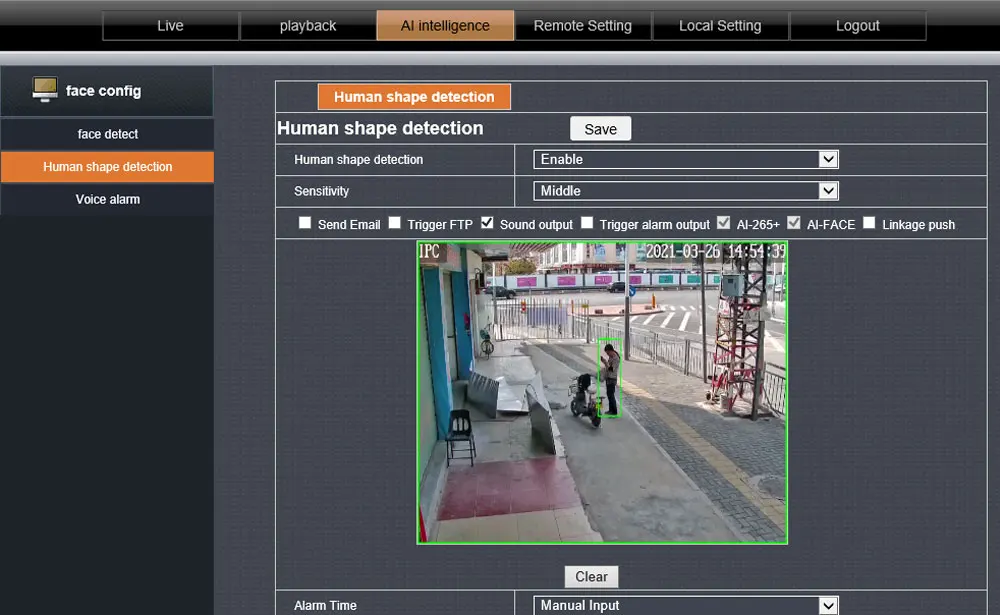This screenshot has height=615, width=1000.
Task: Select face detect in sidebar
Action: [x=107, y=134]
